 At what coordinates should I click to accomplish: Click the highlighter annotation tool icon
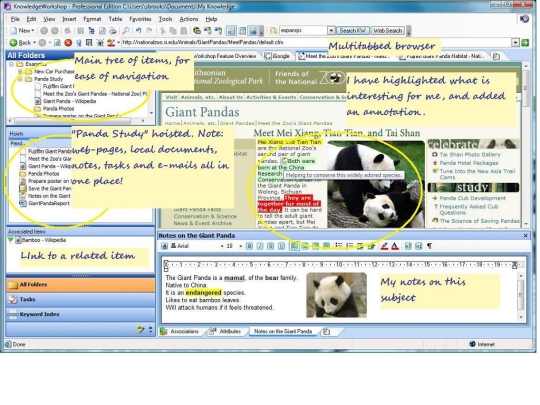111,43
